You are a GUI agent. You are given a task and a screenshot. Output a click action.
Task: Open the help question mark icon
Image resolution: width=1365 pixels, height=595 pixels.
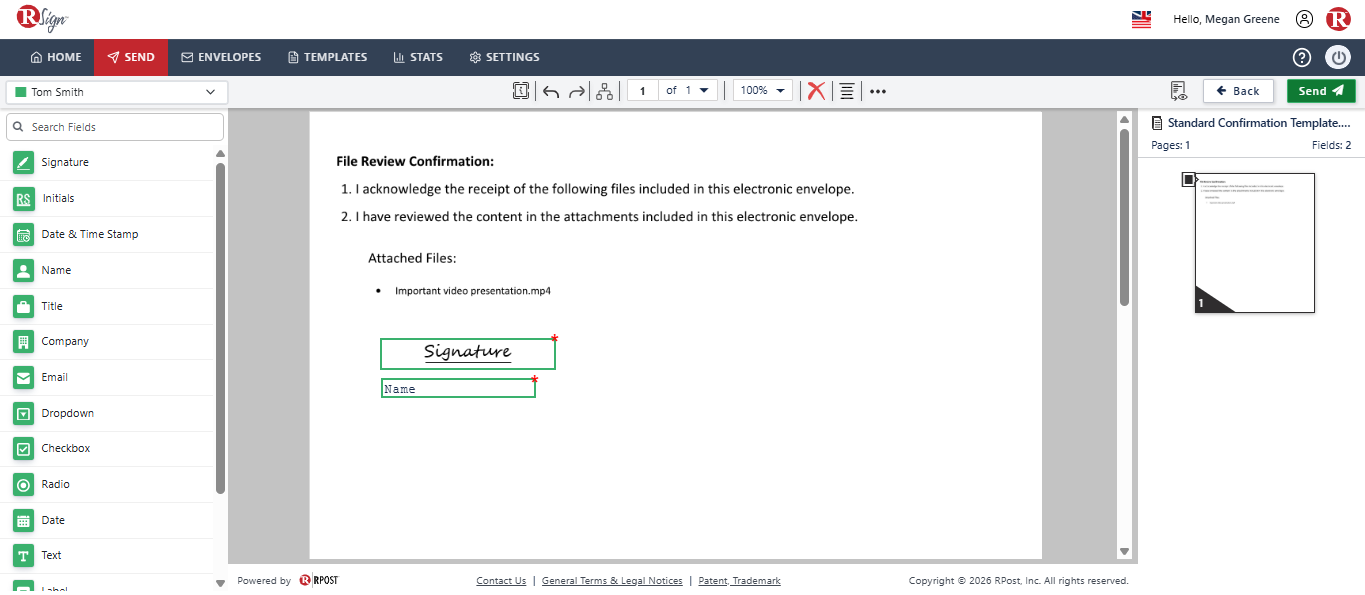1302,57
